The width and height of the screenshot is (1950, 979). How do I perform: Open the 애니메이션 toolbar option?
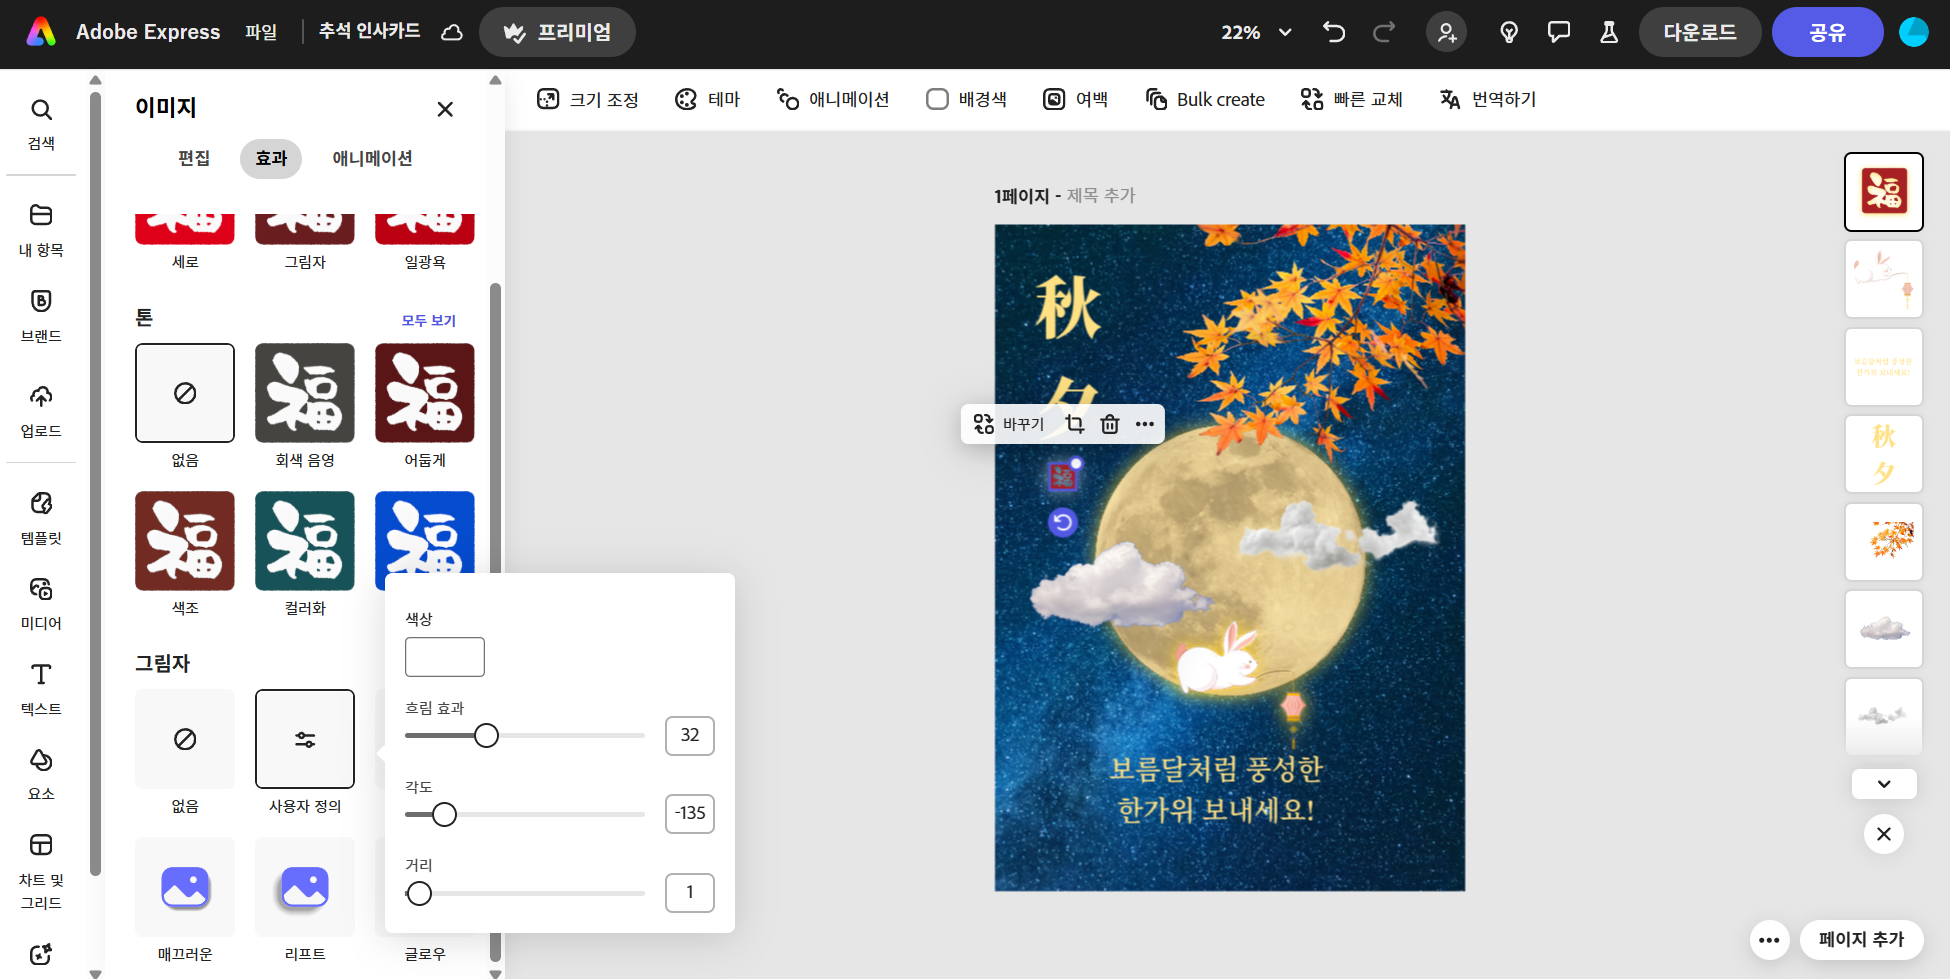[833, 99]
